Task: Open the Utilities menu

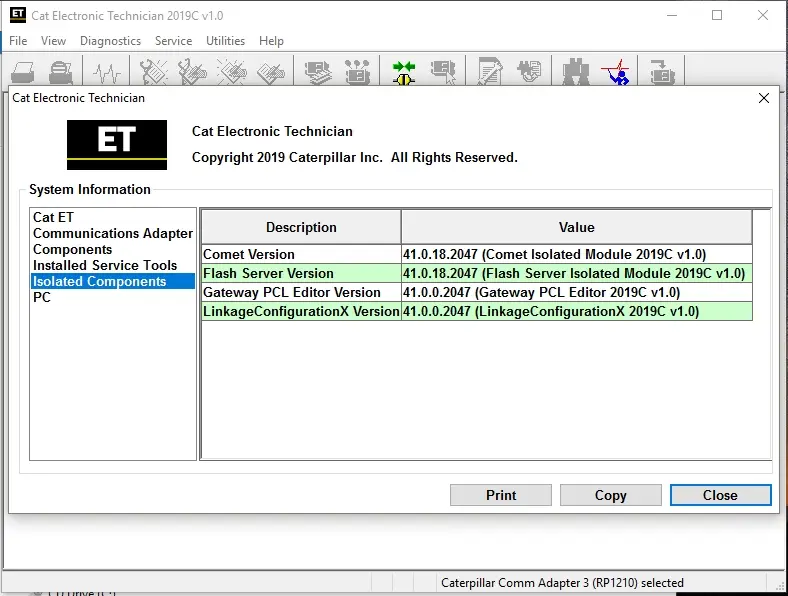Action: [x=225, y=41]
